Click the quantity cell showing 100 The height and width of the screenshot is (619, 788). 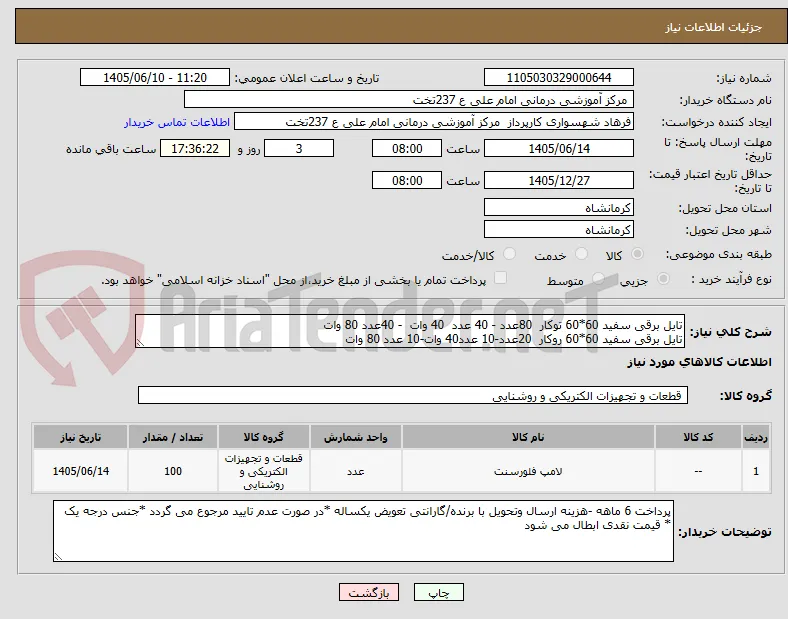click(173, 471)
